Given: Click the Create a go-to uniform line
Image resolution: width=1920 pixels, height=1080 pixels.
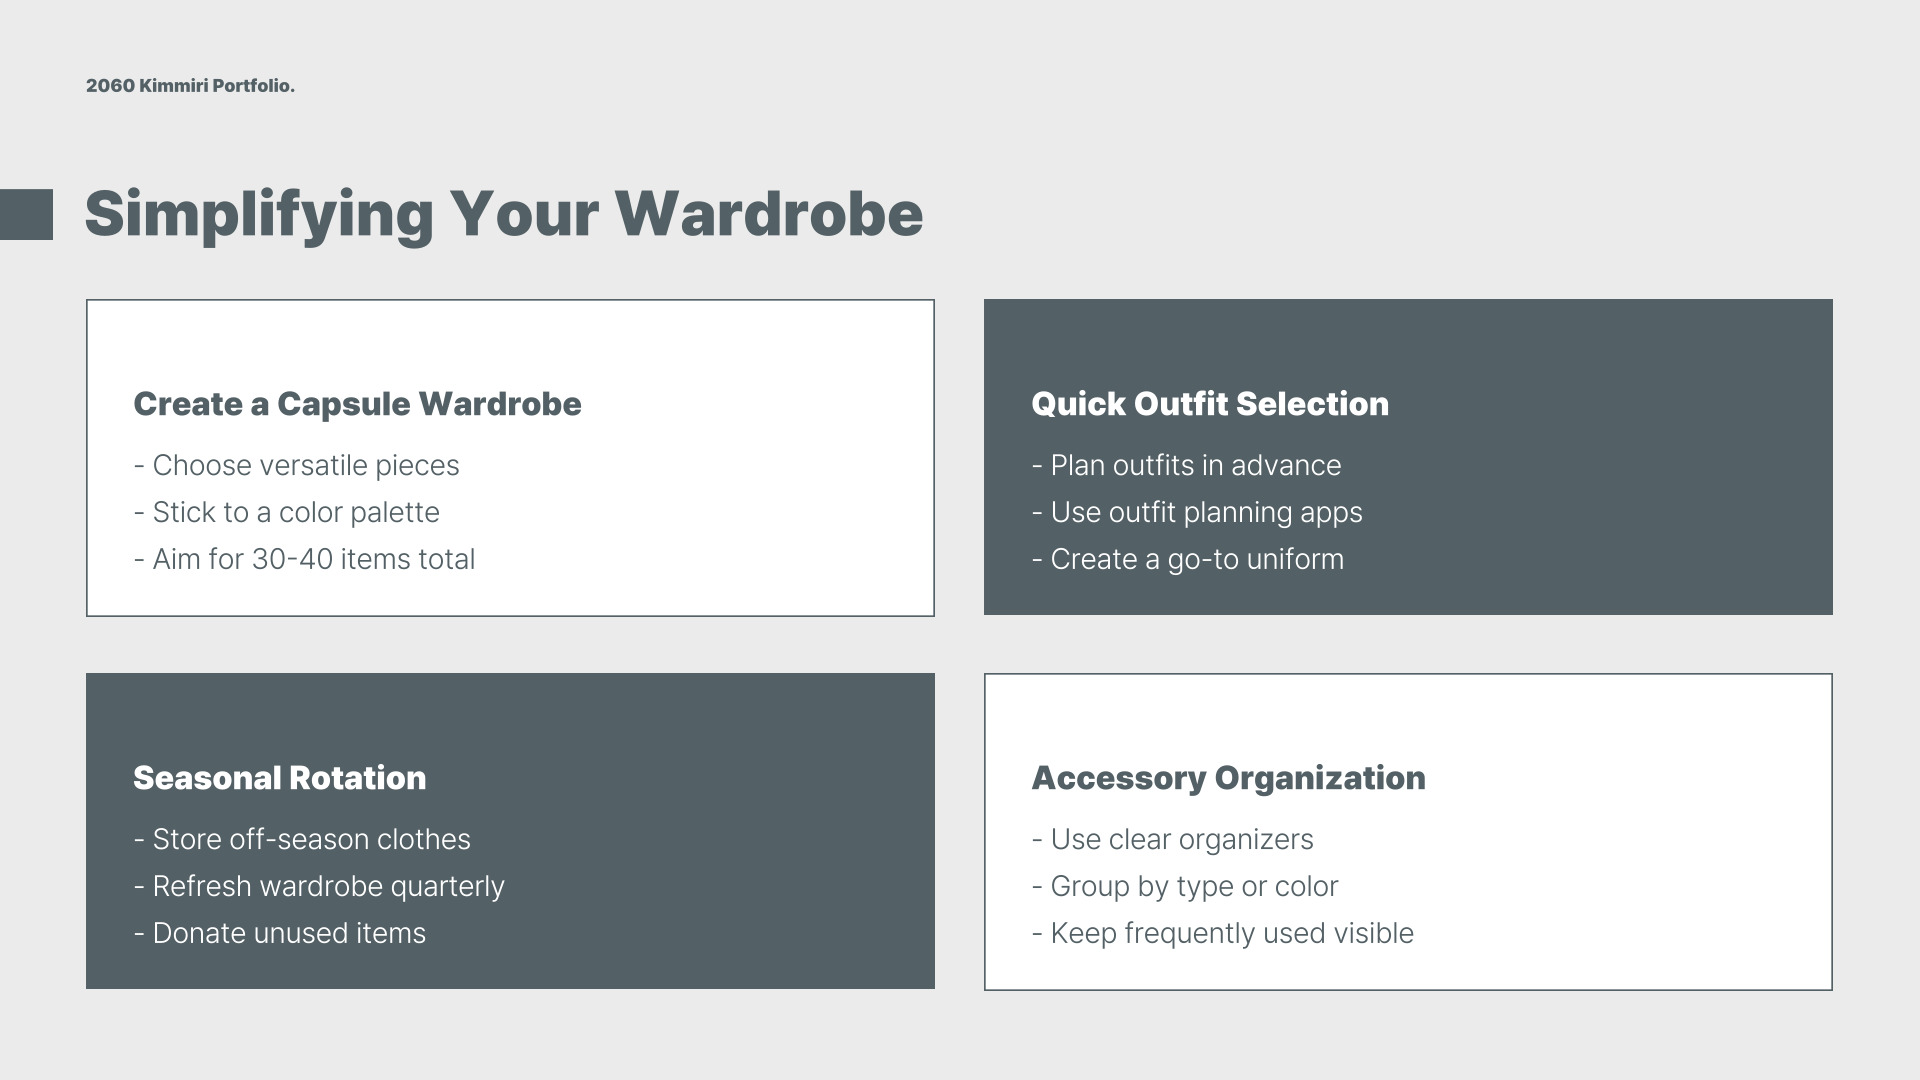Looking at the screenshot, I should pyautogui.click(x=1187, y=560).
